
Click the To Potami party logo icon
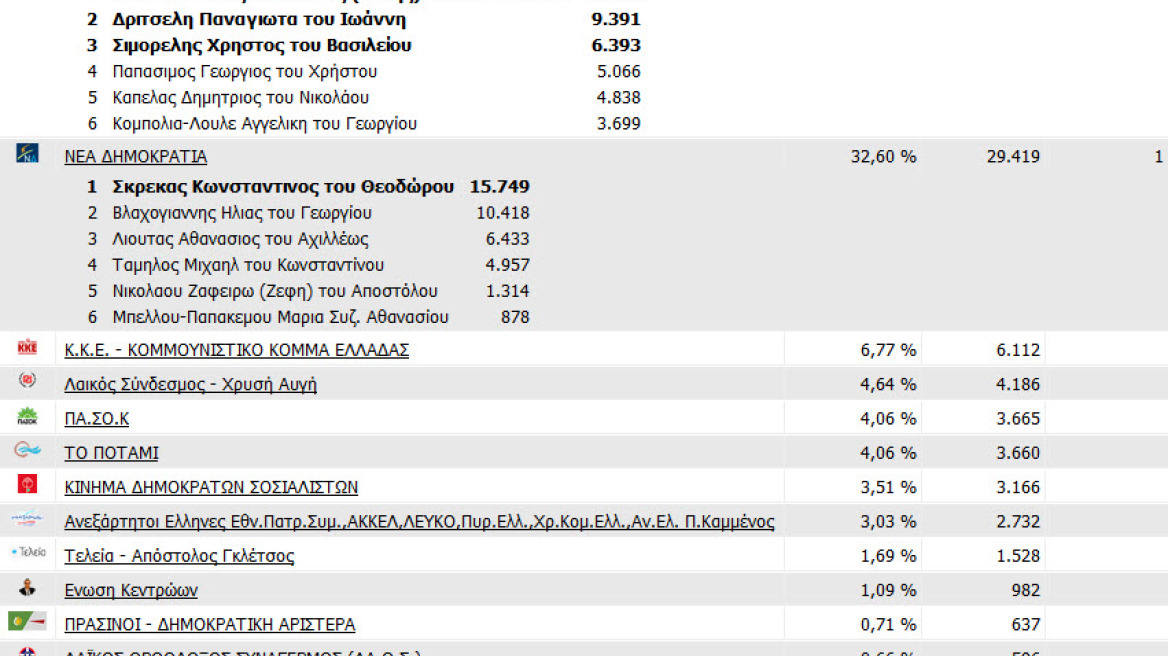28,450
